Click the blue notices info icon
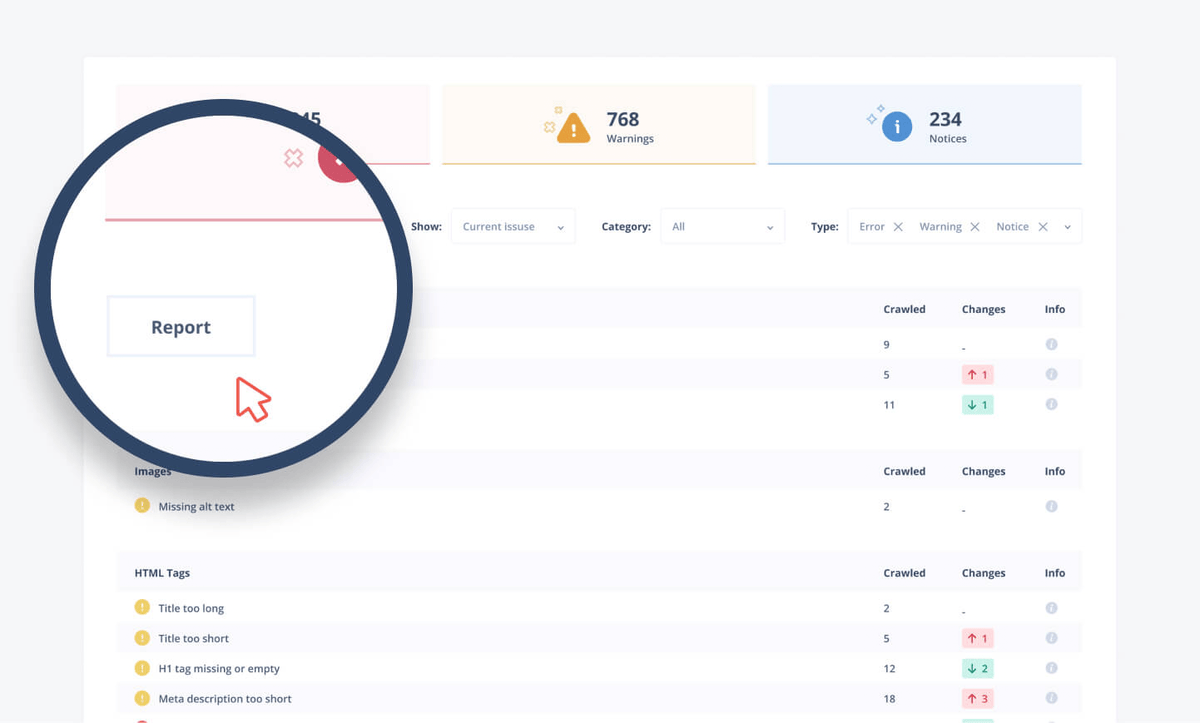This screenshot has width=1200, height=723. click(897, 127)
